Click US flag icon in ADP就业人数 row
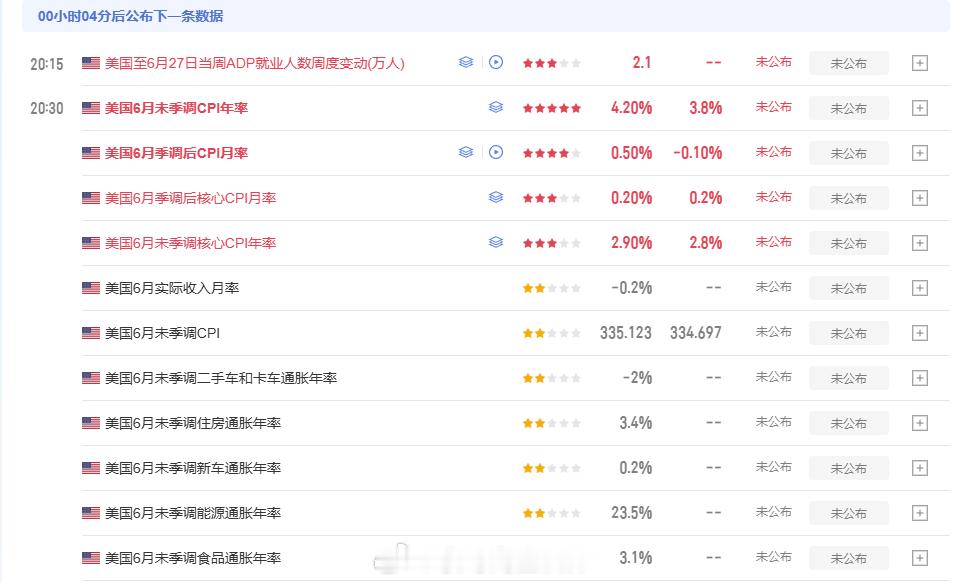This screenshot has width=970, height=583. (x=91, y=63)
